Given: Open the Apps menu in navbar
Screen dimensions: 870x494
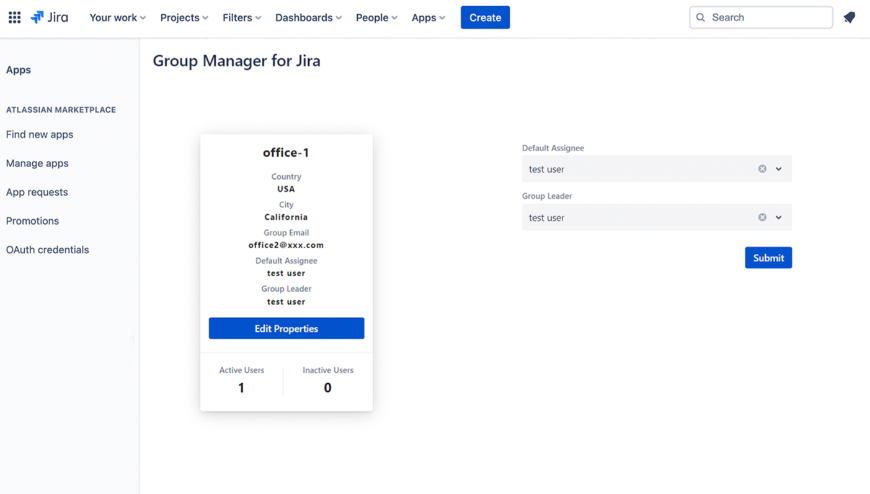Looking at the screenshot, I should [428, 17].
